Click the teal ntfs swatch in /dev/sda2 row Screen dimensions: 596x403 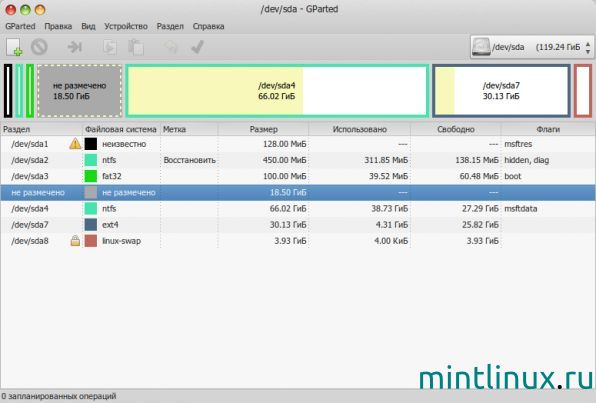(x=90, y=160)
